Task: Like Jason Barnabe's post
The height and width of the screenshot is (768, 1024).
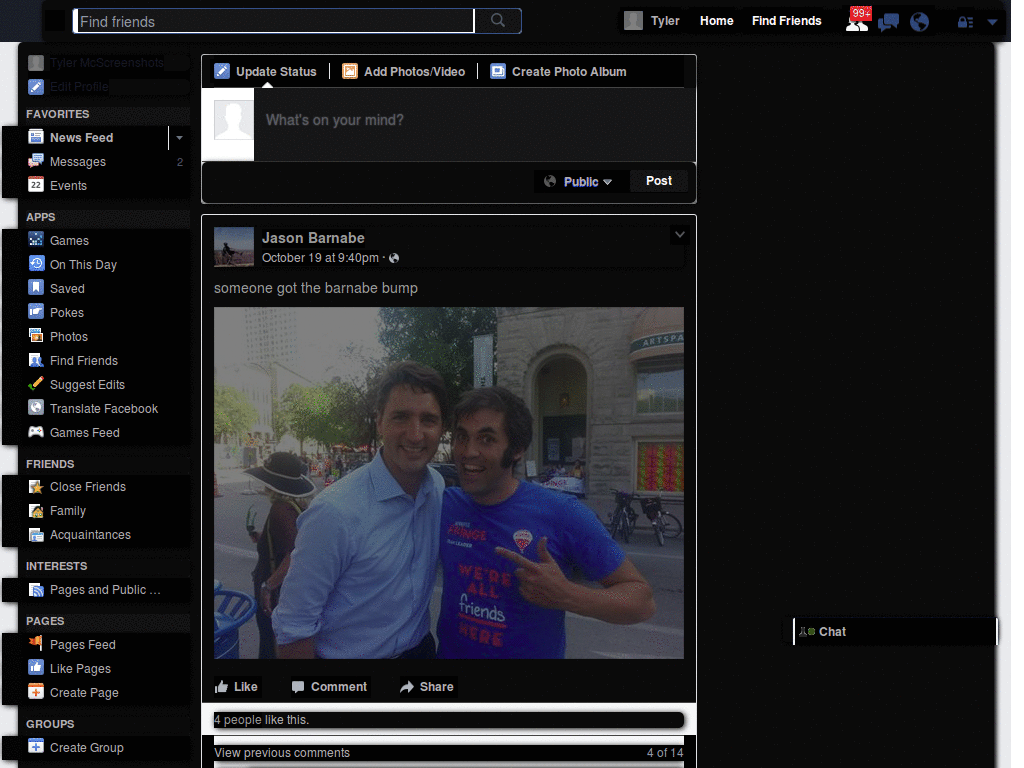Action: (x=236, y=687)
